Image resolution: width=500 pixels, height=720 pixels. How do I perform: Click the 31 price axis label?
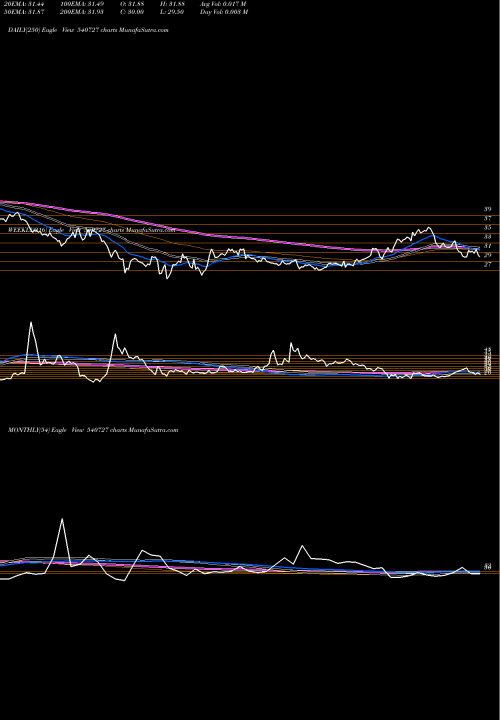tap(487, 246)
